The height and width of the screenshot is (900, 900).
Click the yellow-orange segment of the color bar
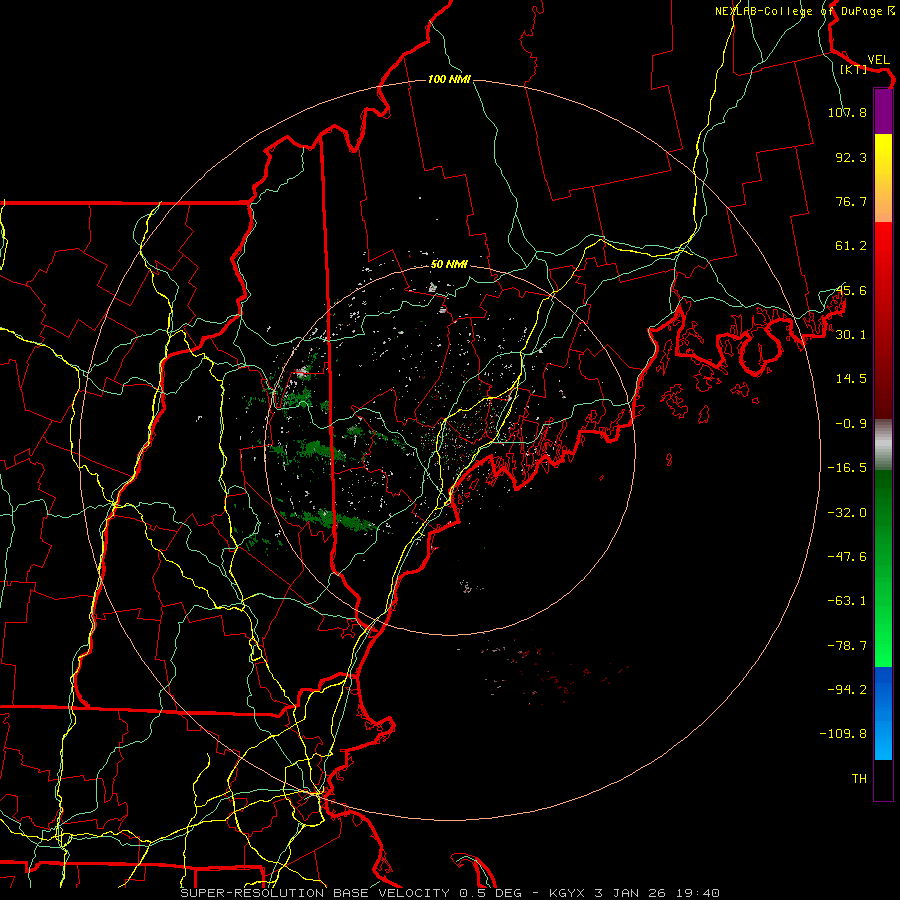(883, 178)
